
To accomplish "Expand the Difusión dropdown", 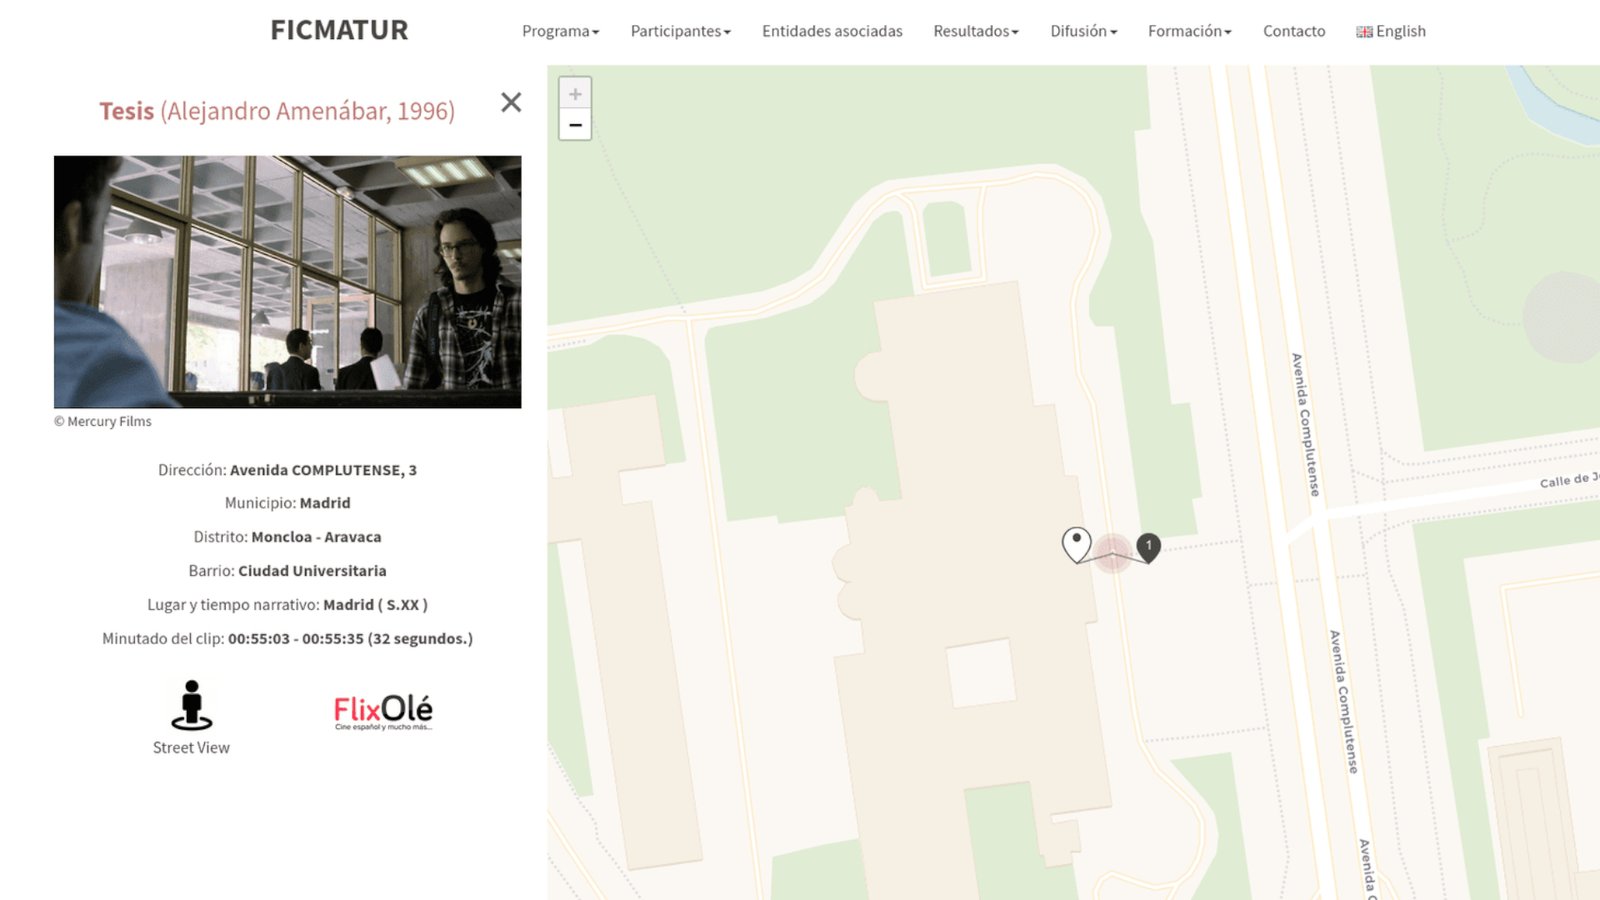I will click(1082, 31).
